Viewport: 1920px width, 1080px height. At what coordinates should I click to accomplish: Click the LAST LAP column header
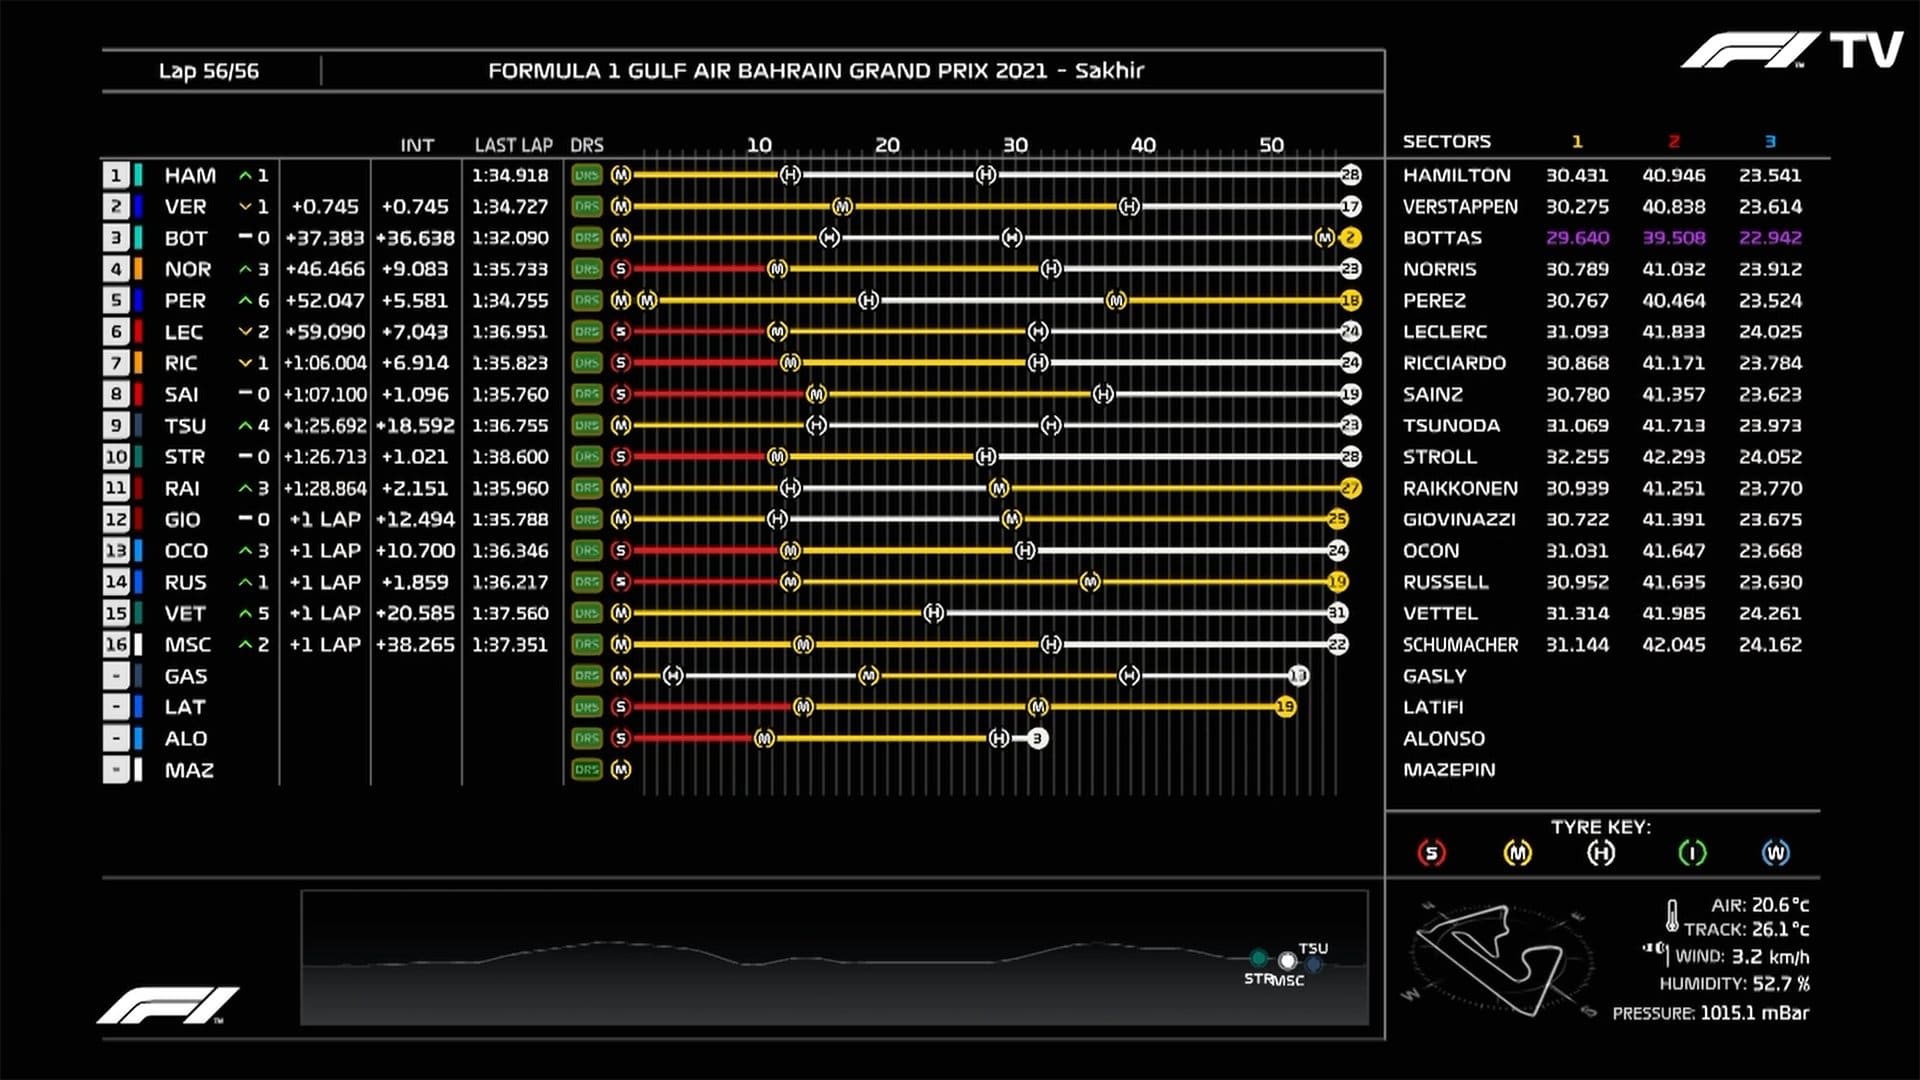(x=513, y=145)
